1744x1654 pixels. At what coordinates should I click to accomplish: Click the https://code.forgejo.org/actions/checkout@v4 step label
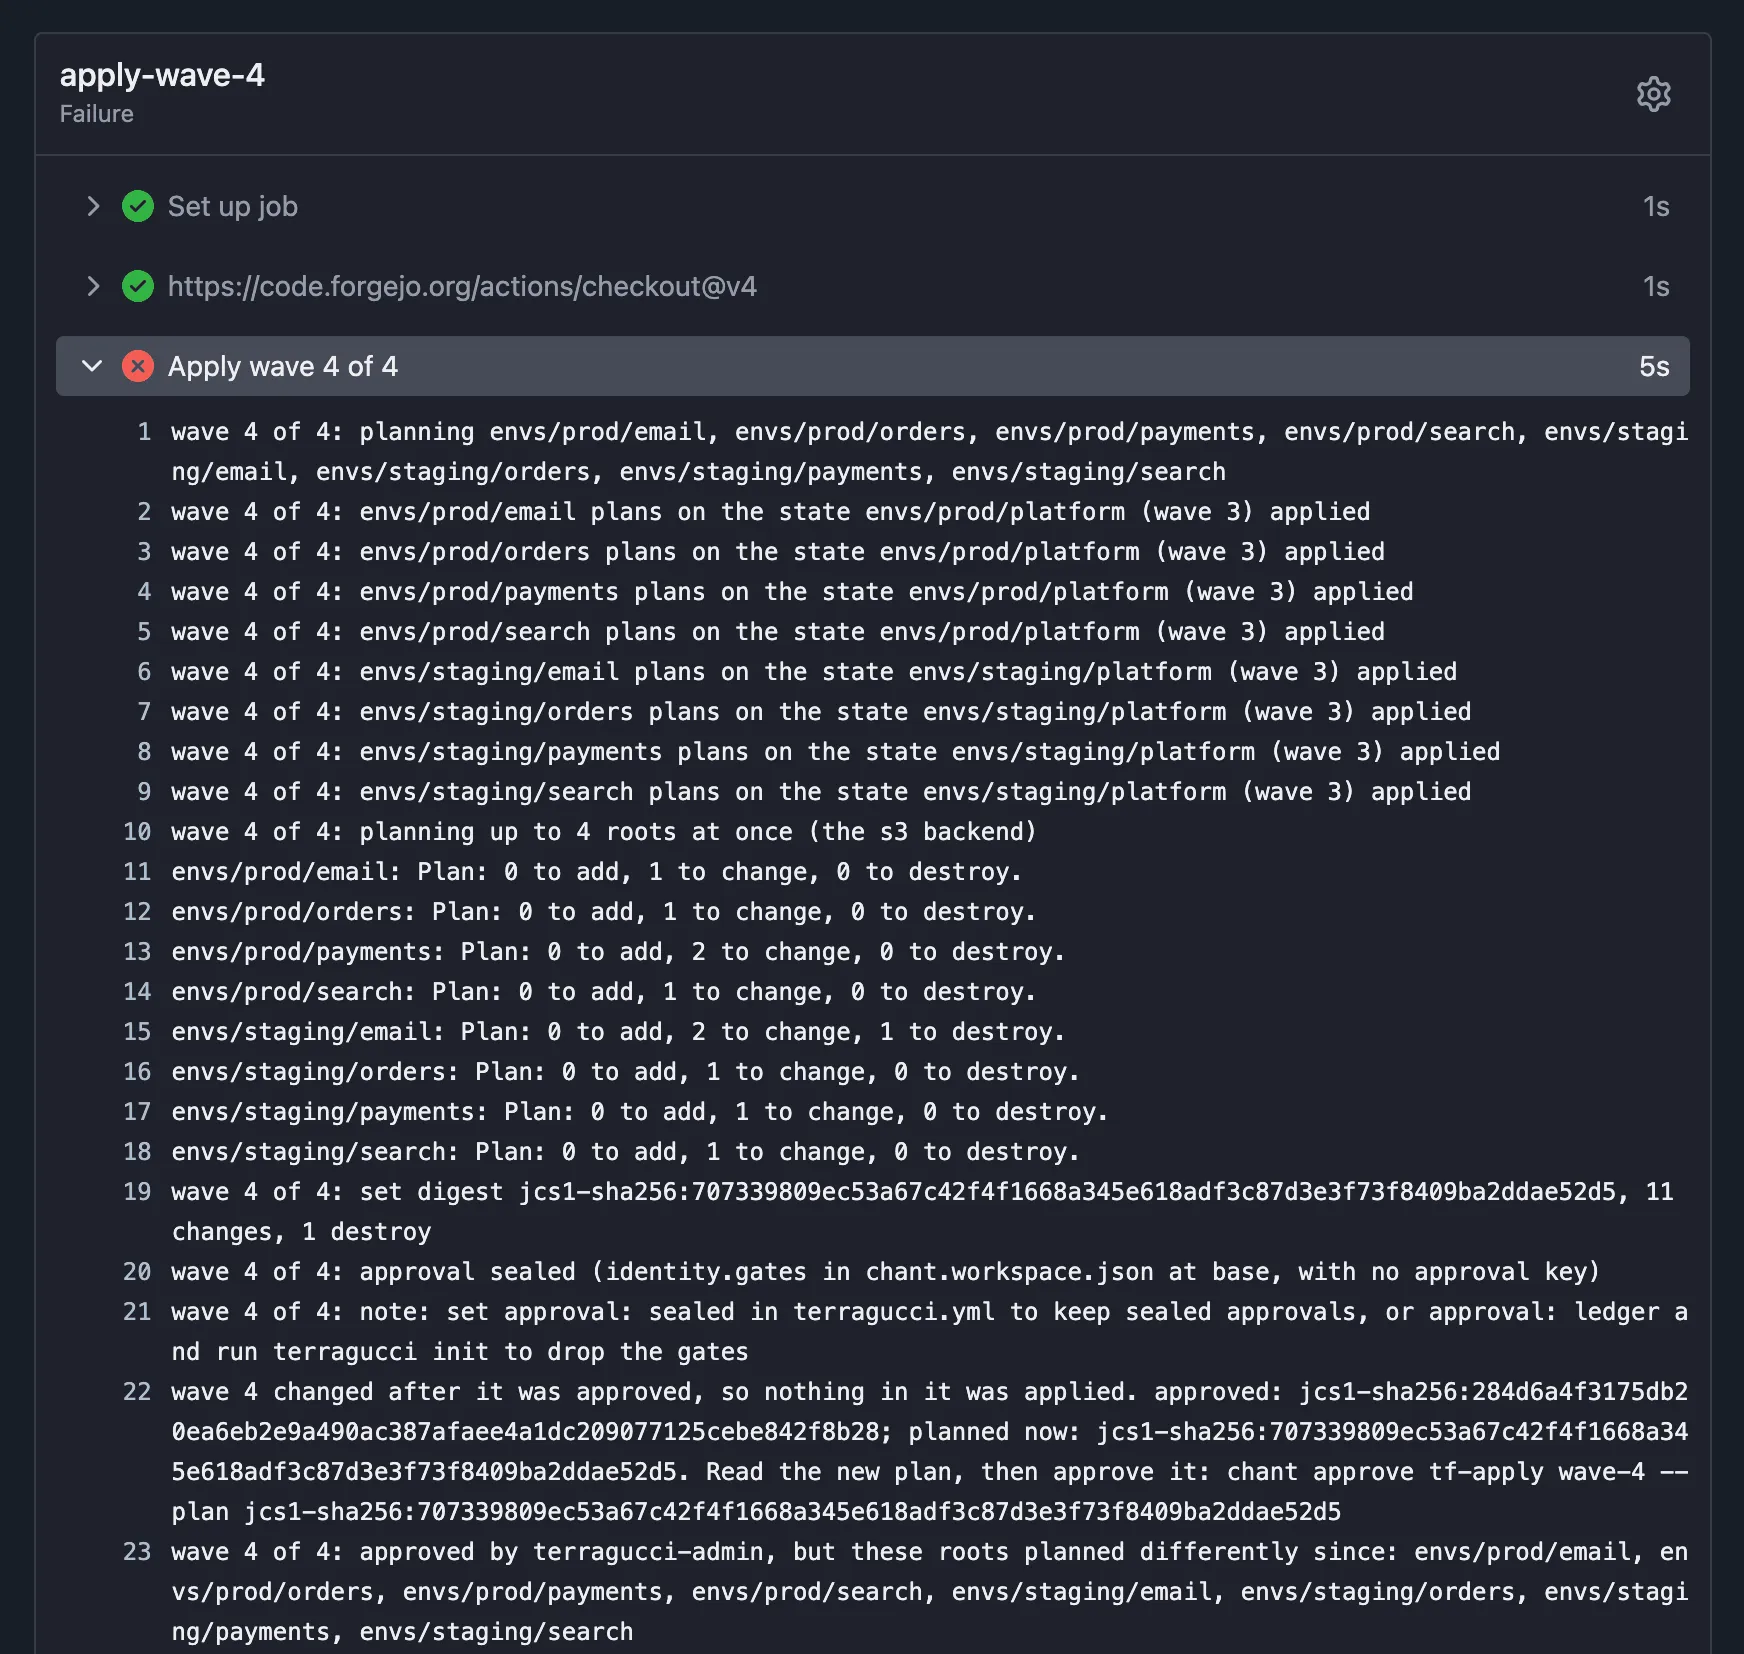pyautogui.click(x=462, y=286)
